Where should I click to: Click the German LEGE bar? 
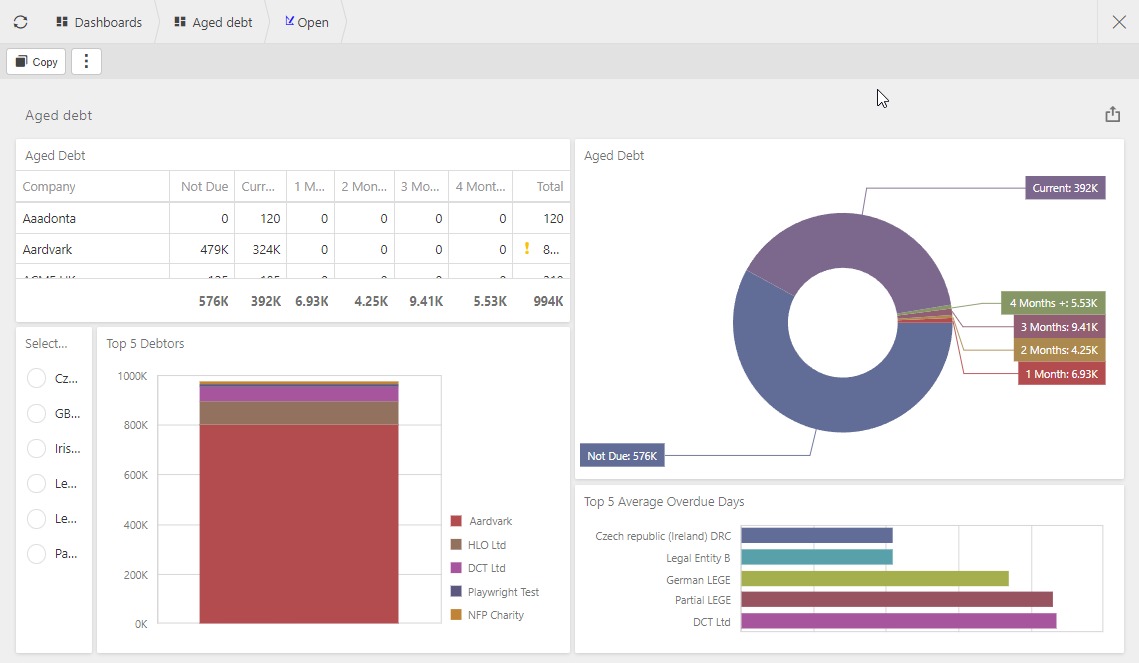coord(875,579)
